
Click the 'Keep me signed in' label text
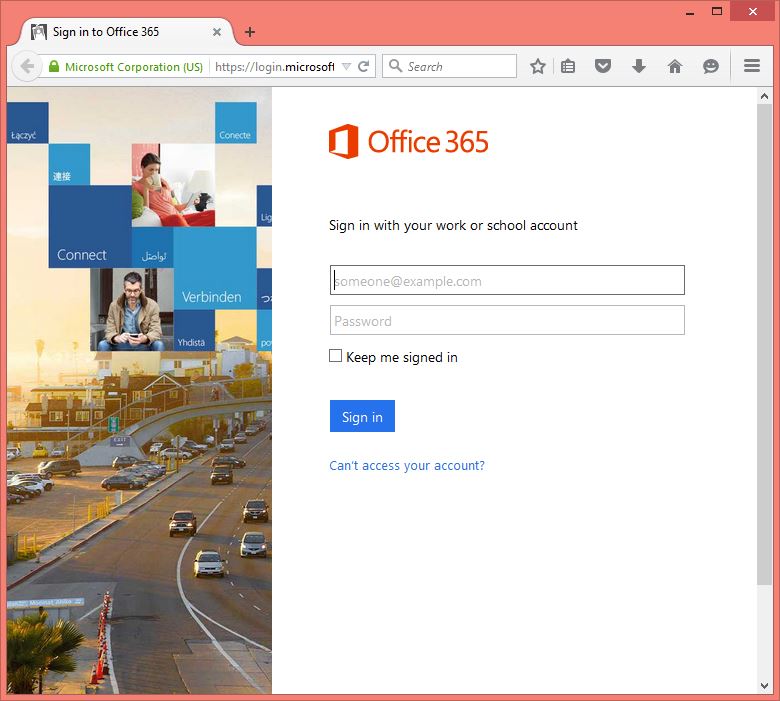click(402, 357)
